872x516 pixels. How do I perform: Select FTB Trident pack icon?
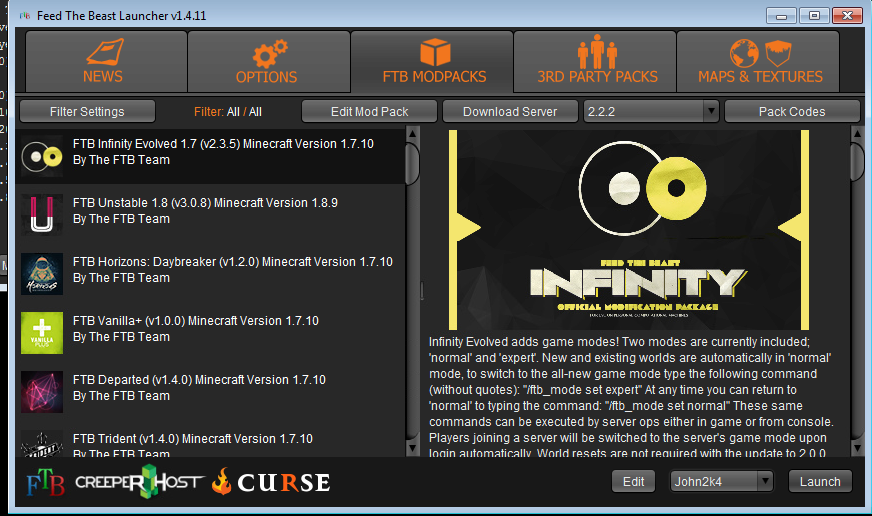click(x=42, y=444)
